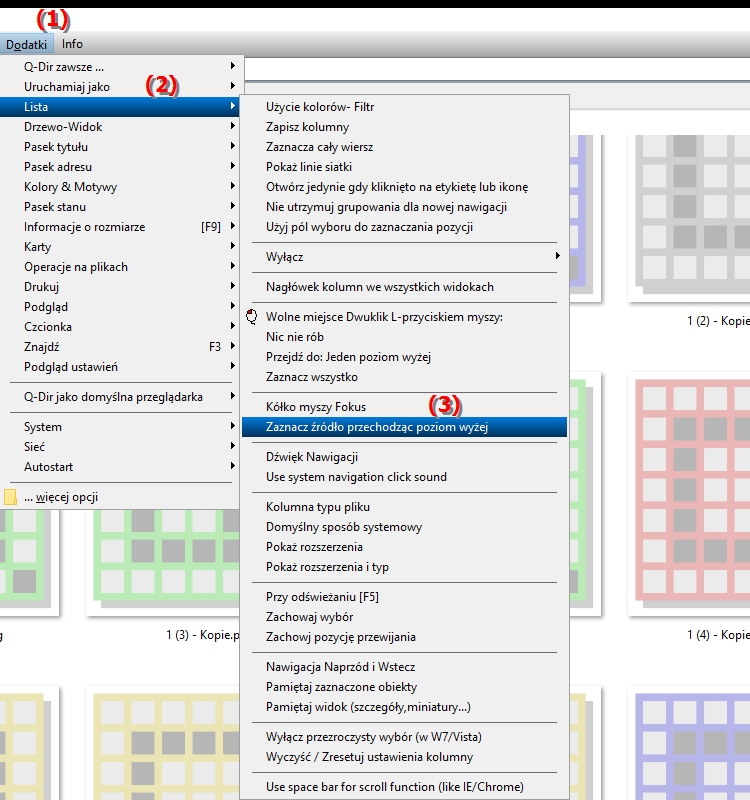Open 'Podgląd ustawień' submenu
750x800 pixels.
120,367
